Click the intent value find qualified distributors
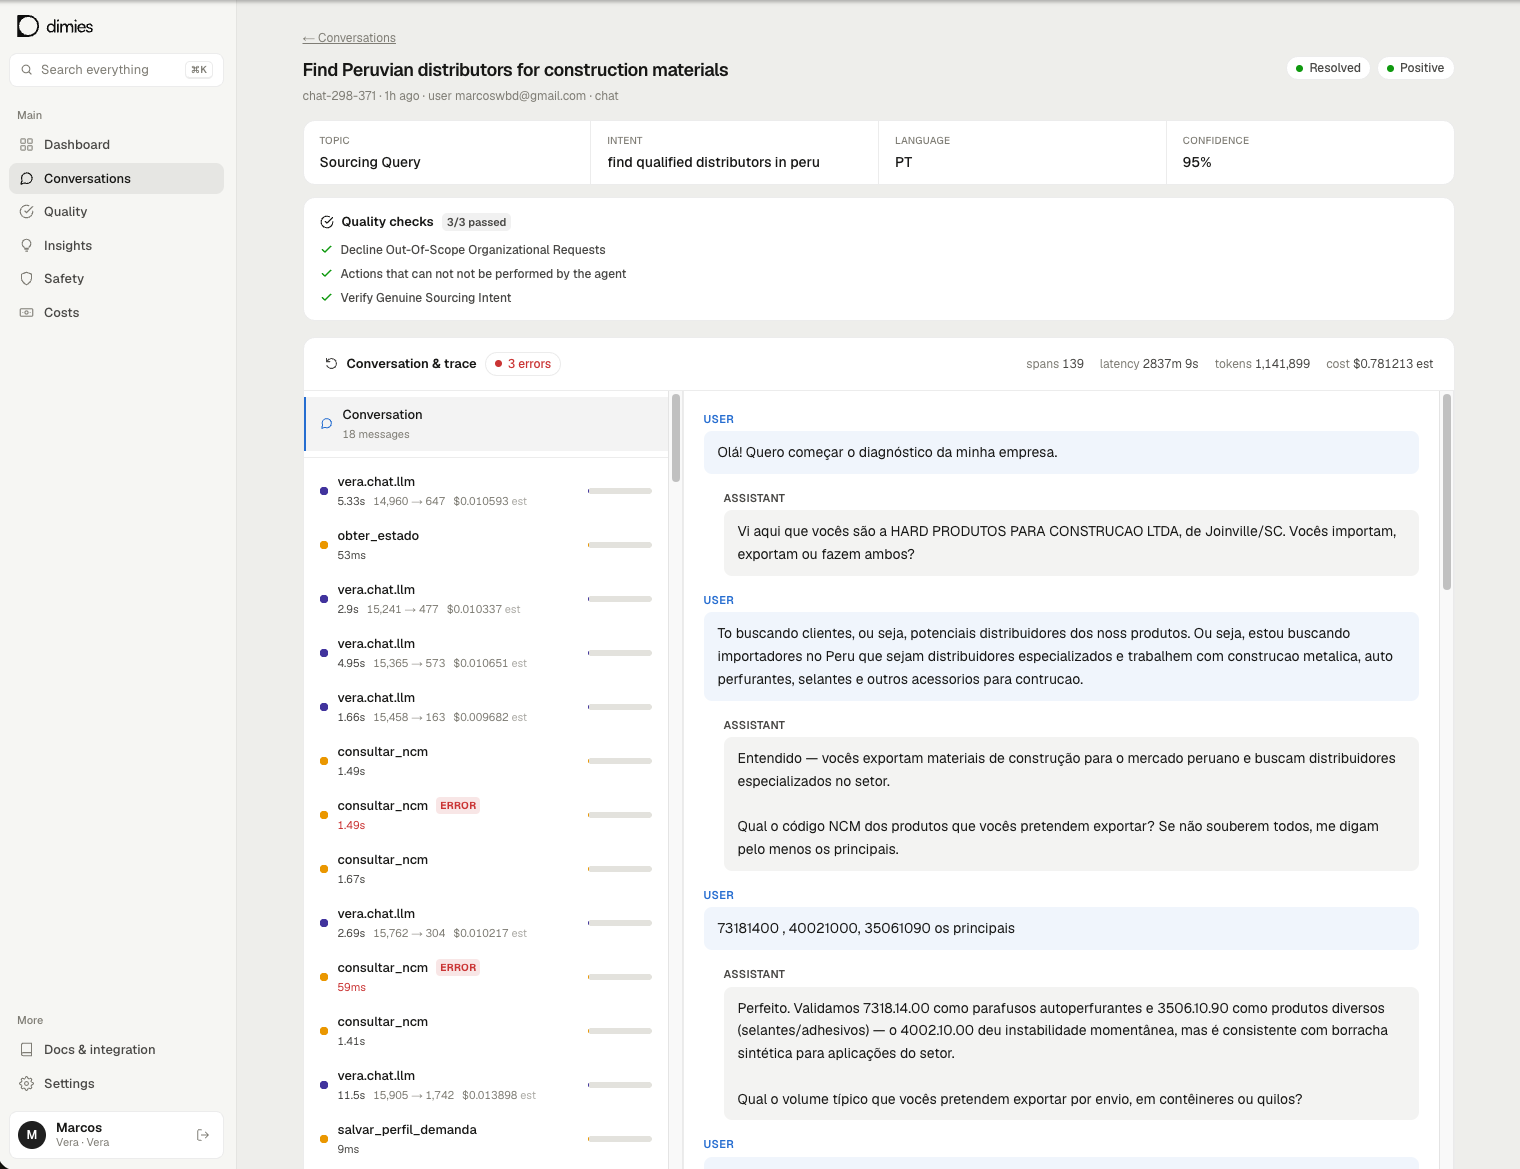The width and height of the screenshot is (1520, 1169). 714,163
